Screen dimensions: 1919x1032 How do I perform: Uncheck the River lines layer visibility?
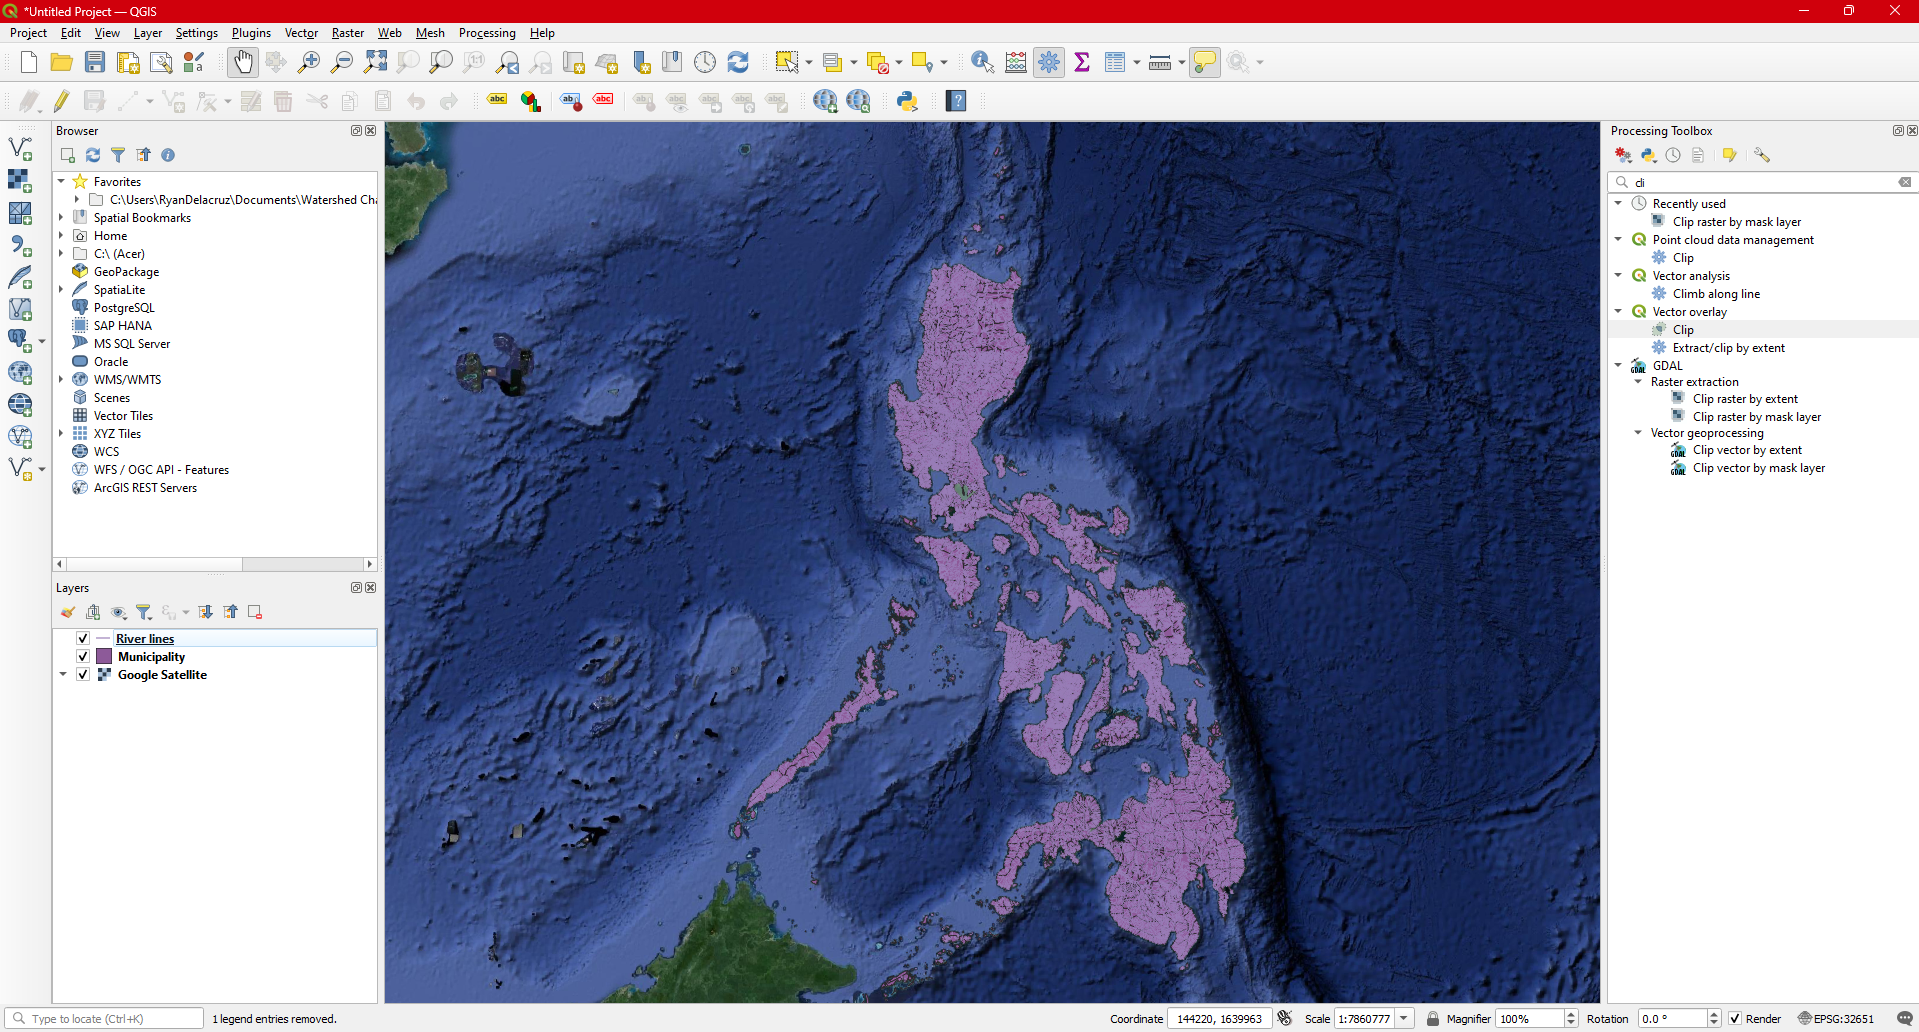coord(82,638)
